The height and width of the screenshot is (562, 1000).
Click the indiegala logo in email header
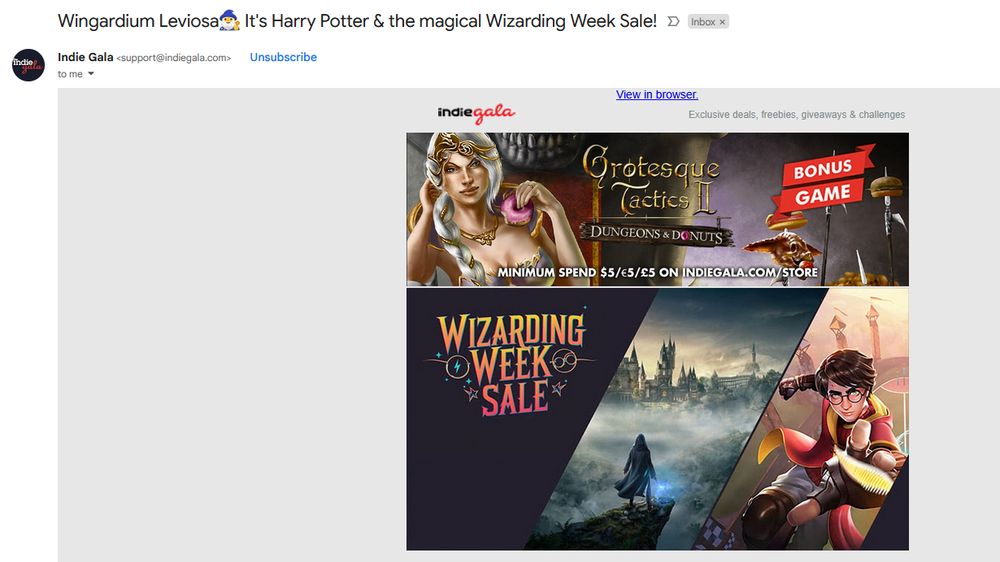pos(476,113)
